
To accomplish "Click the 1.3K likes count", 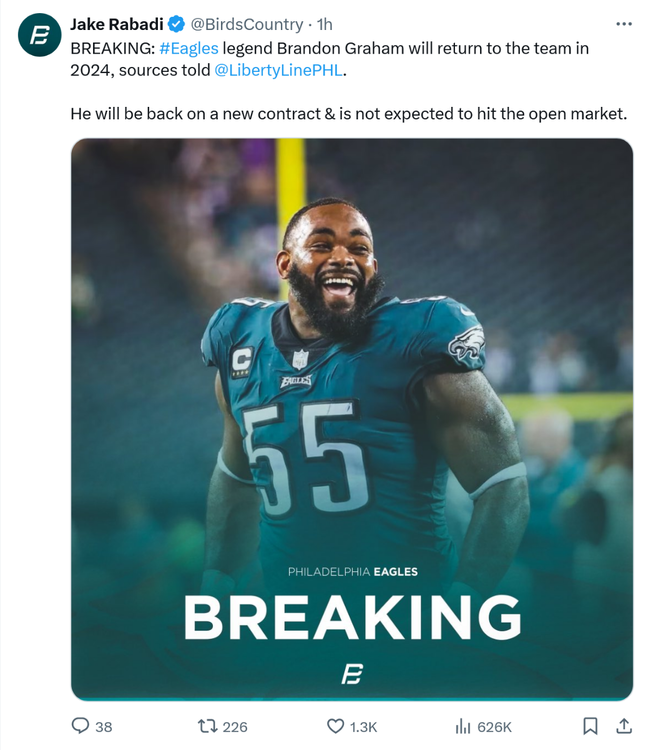I will (363, 727).
